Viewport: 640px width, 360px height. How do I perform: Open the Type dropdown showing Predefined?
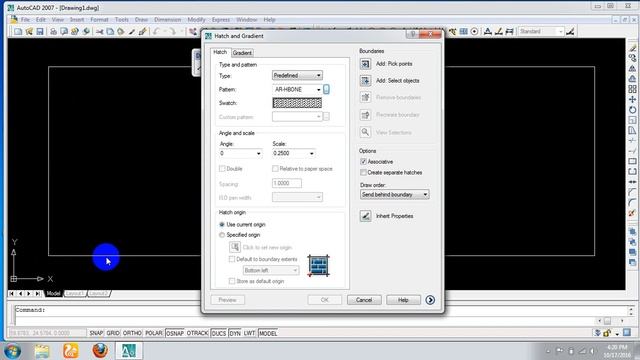(297, 76)
